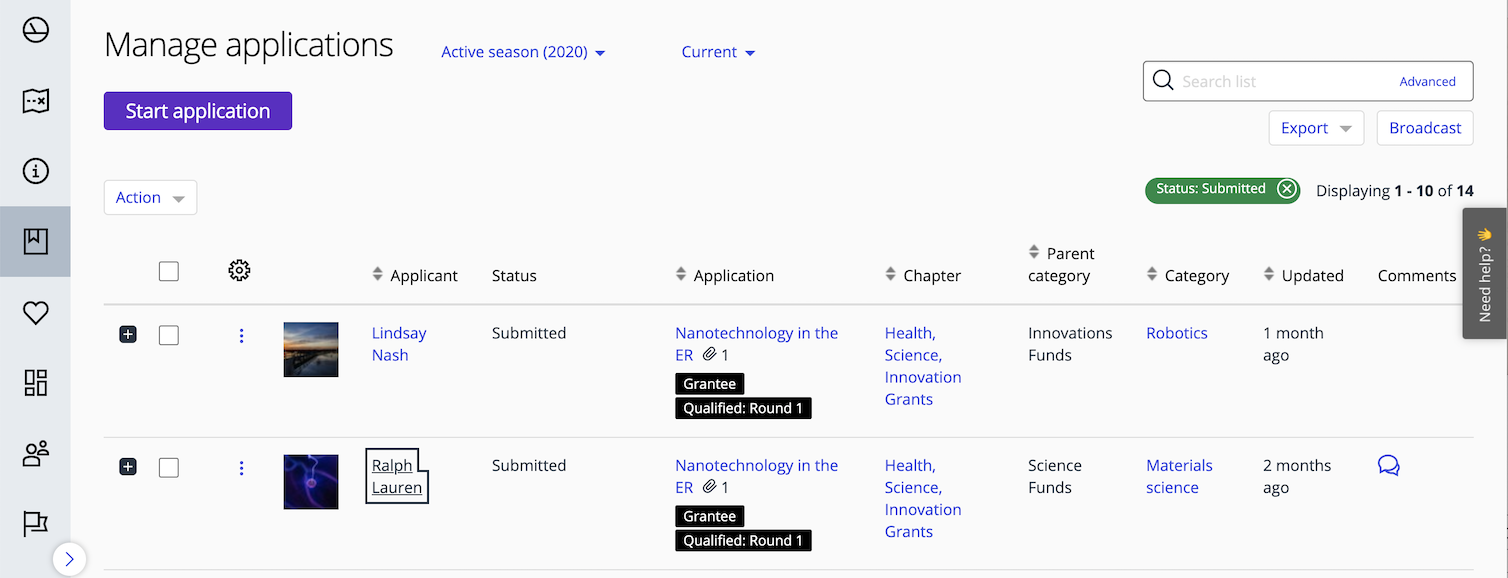Click the flag icon in sidebar

coord(36,524)
